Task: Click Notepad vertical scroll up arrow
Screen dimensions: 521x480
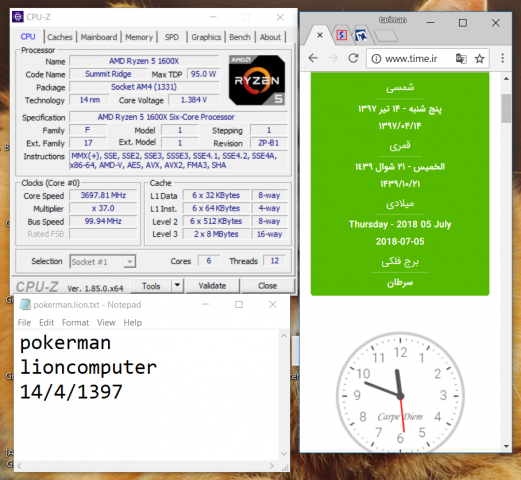Action: (x=284, y=336)
